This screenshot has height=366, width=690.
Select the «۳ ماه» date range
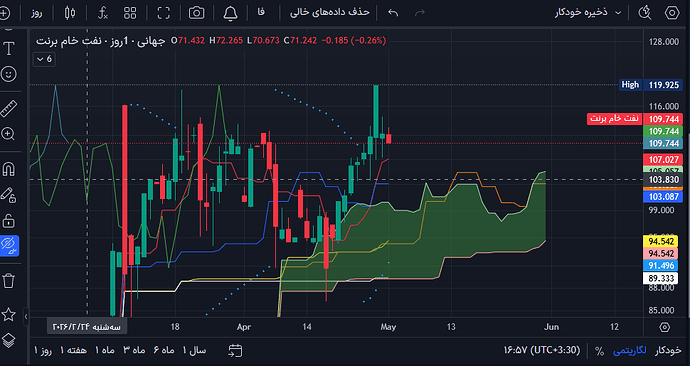pos(134,350)
